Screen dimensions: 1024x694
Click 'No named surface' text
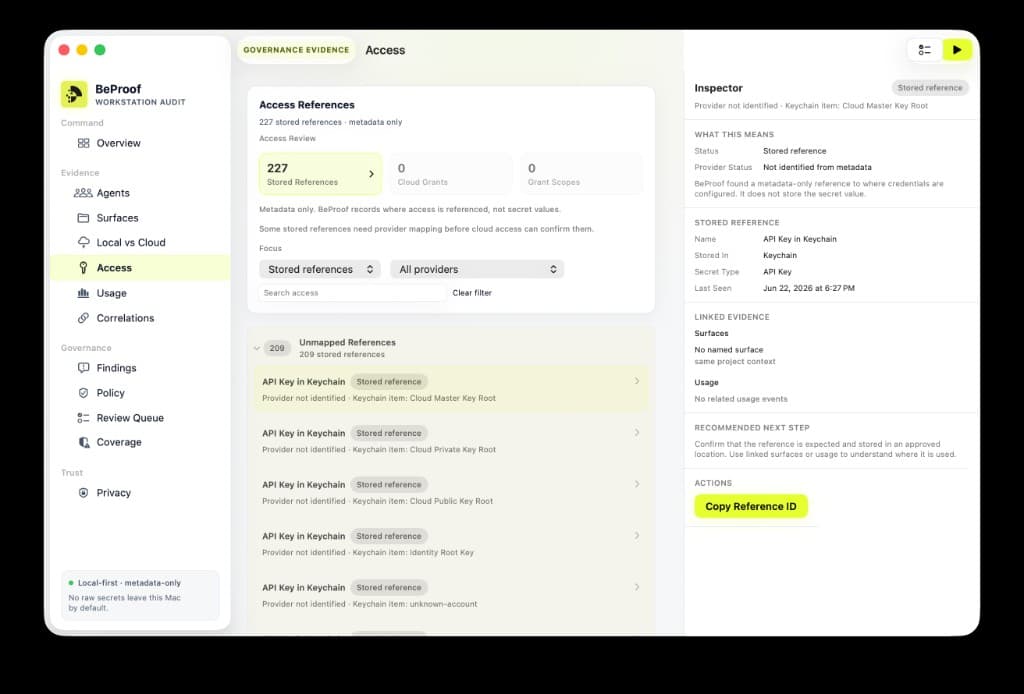coord(728,349)
